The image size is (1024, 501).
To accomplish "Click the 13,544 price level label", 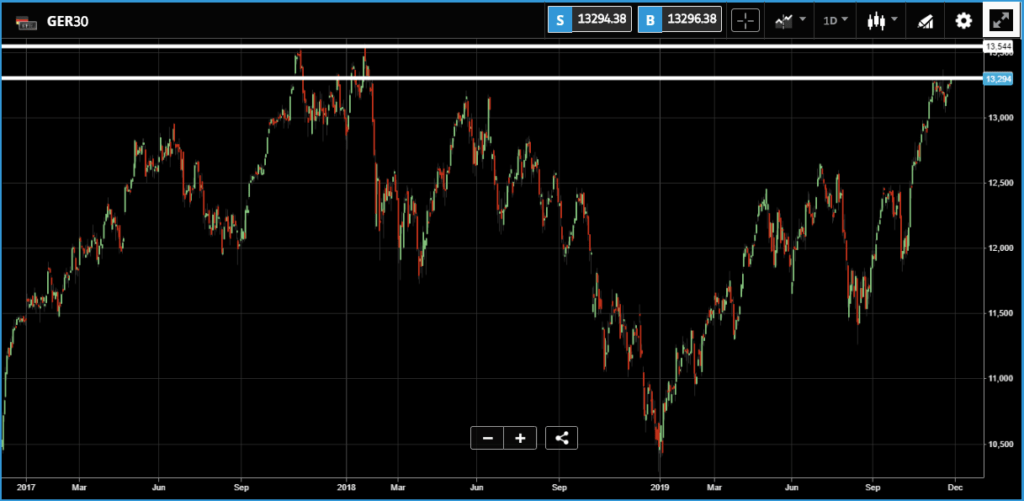I will (998, 46).
